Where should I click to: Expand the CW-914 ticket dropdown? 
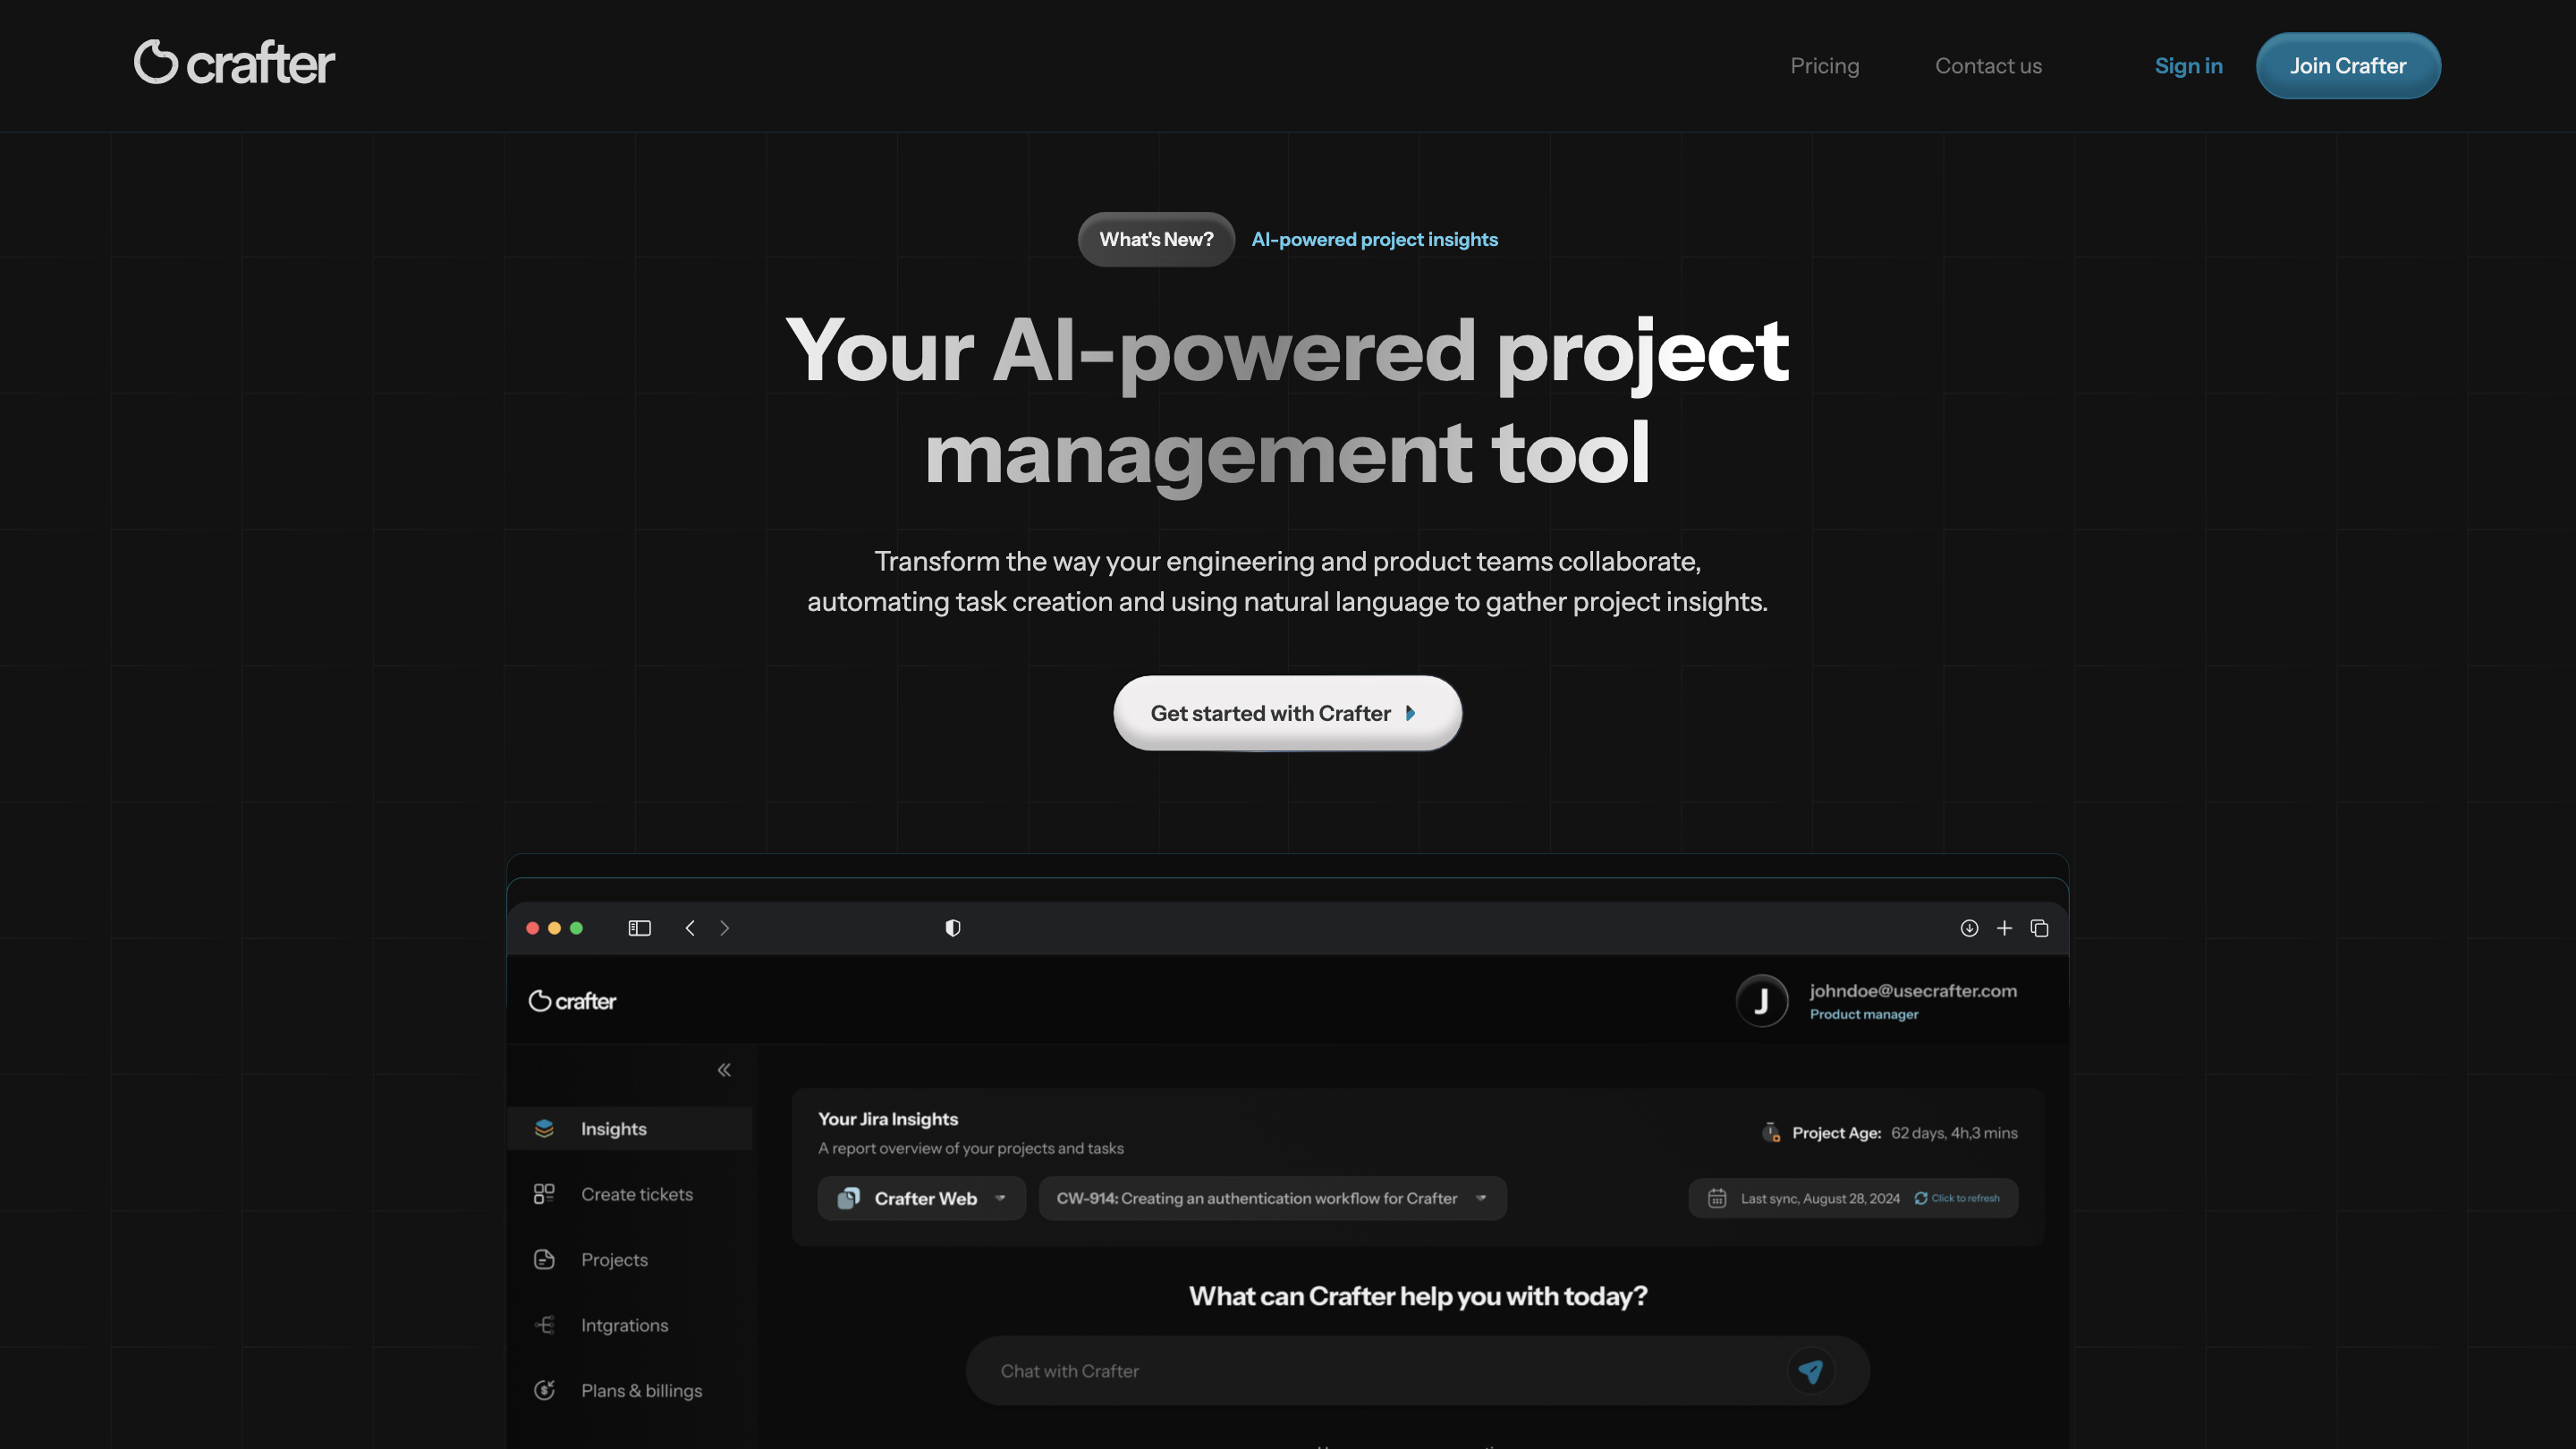pyautogui.click(x=1271, y=1198)
